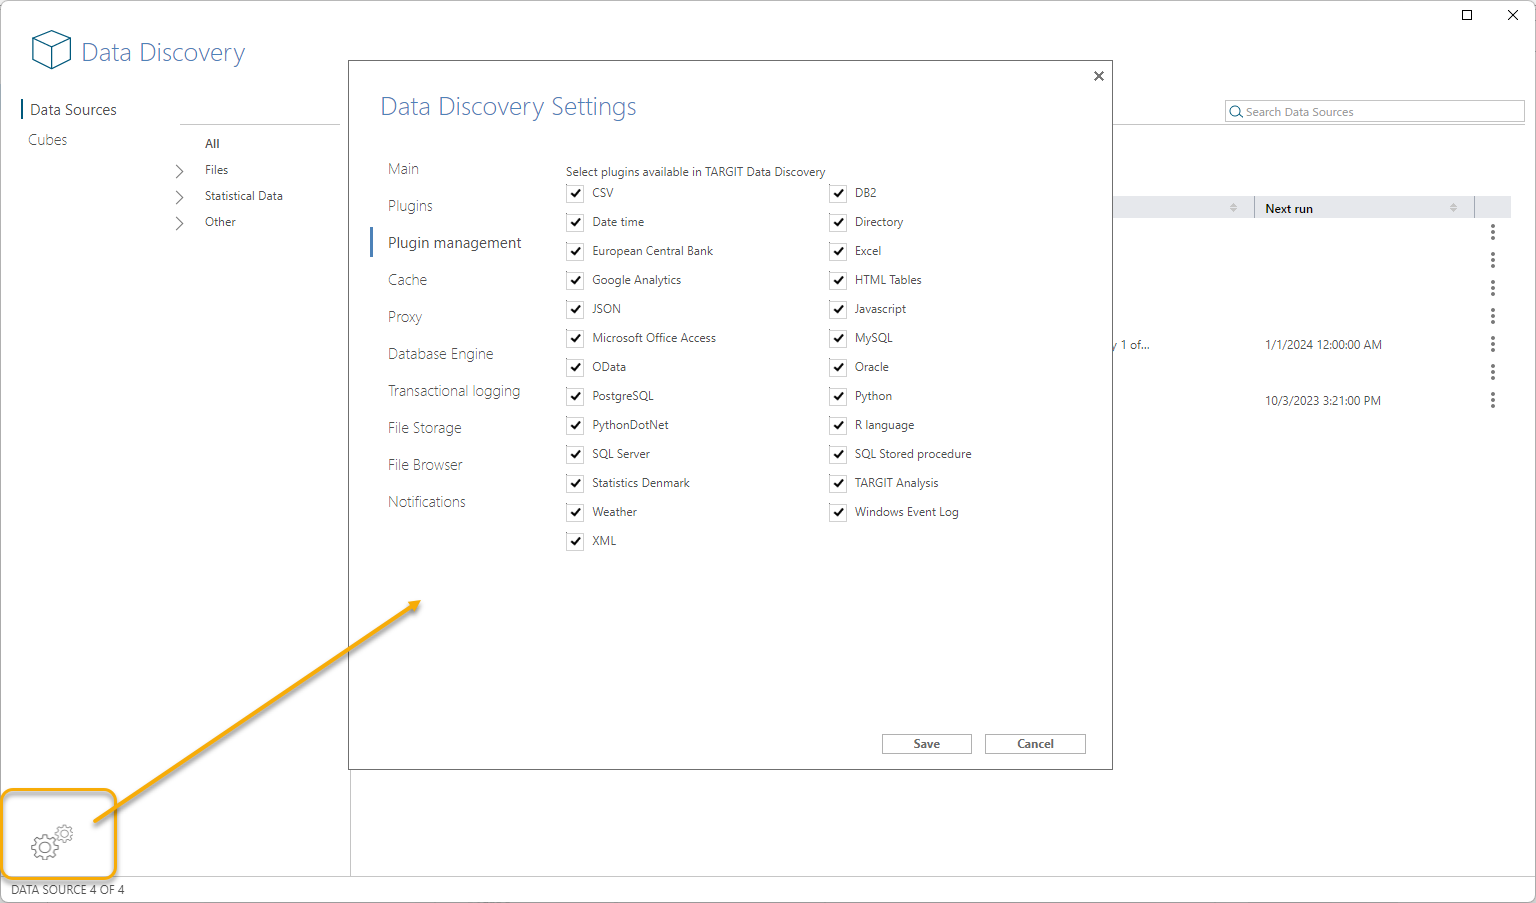Disable the Javascript plugin
The height and width of the screenshot is (903, 1536).
[x=838, y=309]
